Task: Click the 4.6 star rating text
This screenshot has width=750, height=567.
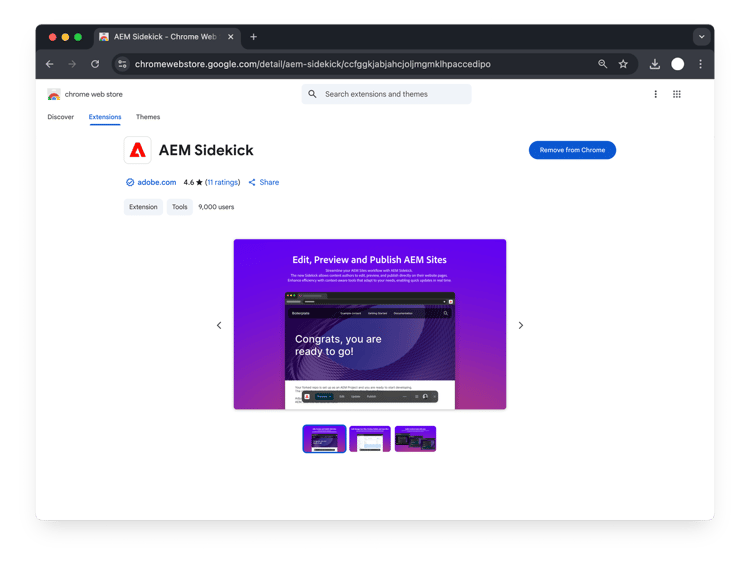Action: [193, 182]
